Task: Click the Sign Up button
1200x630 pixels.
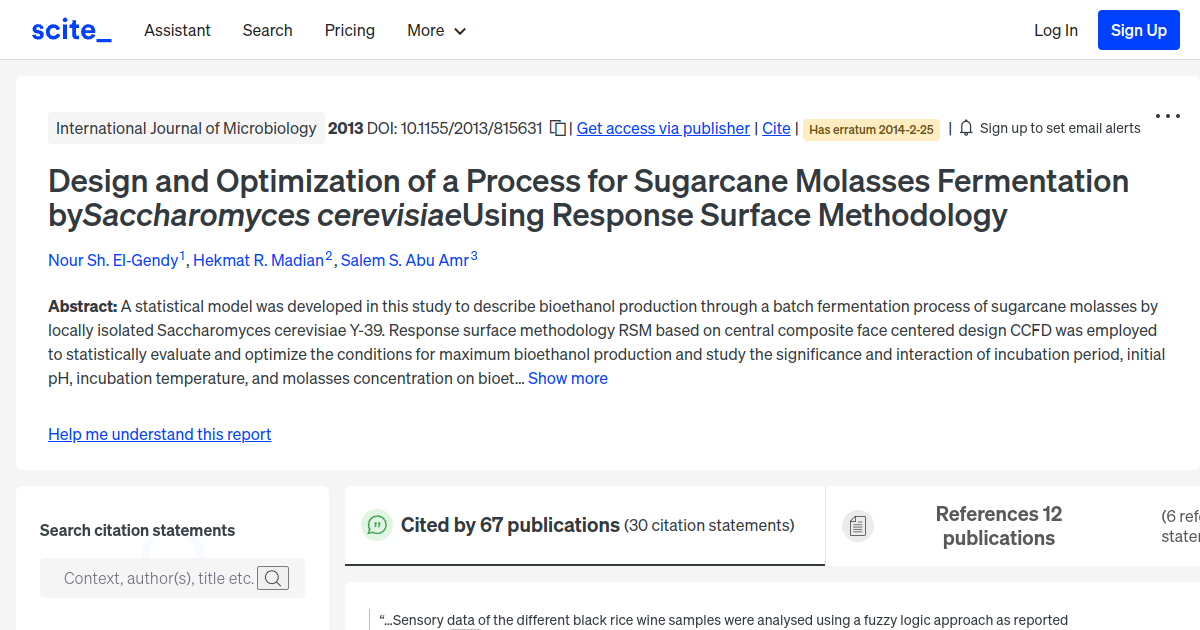Action: tap(1138, 29)
